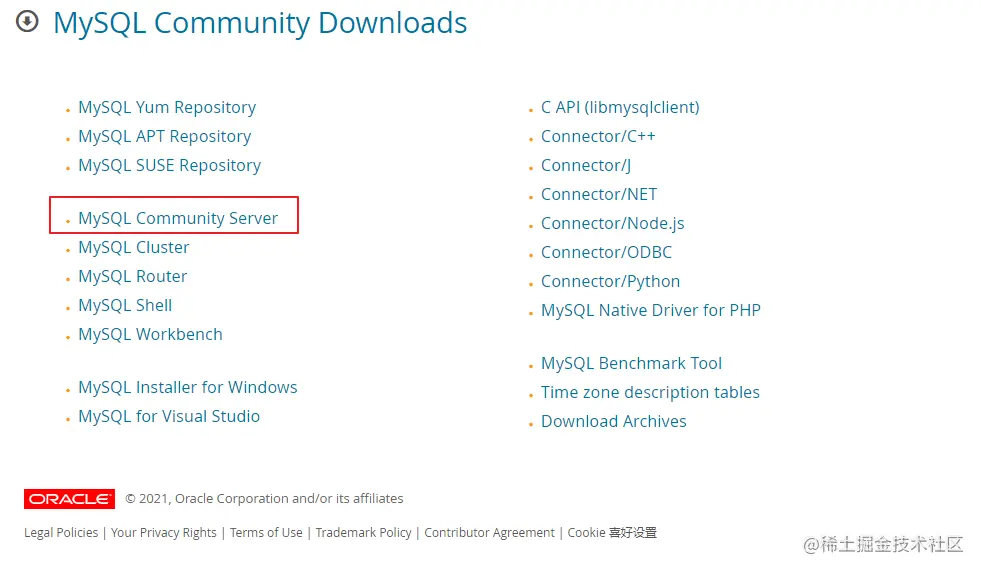Open Legal Policies footer link
This screenshot has width=981, height=572.
point(61,533)
